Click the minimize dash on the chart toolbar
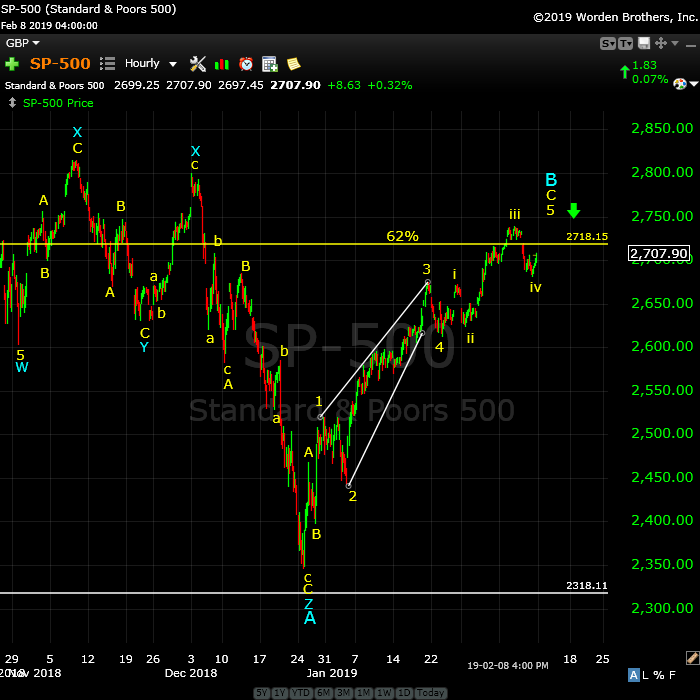The image size is (700, 700). click(x=691, y=45)
